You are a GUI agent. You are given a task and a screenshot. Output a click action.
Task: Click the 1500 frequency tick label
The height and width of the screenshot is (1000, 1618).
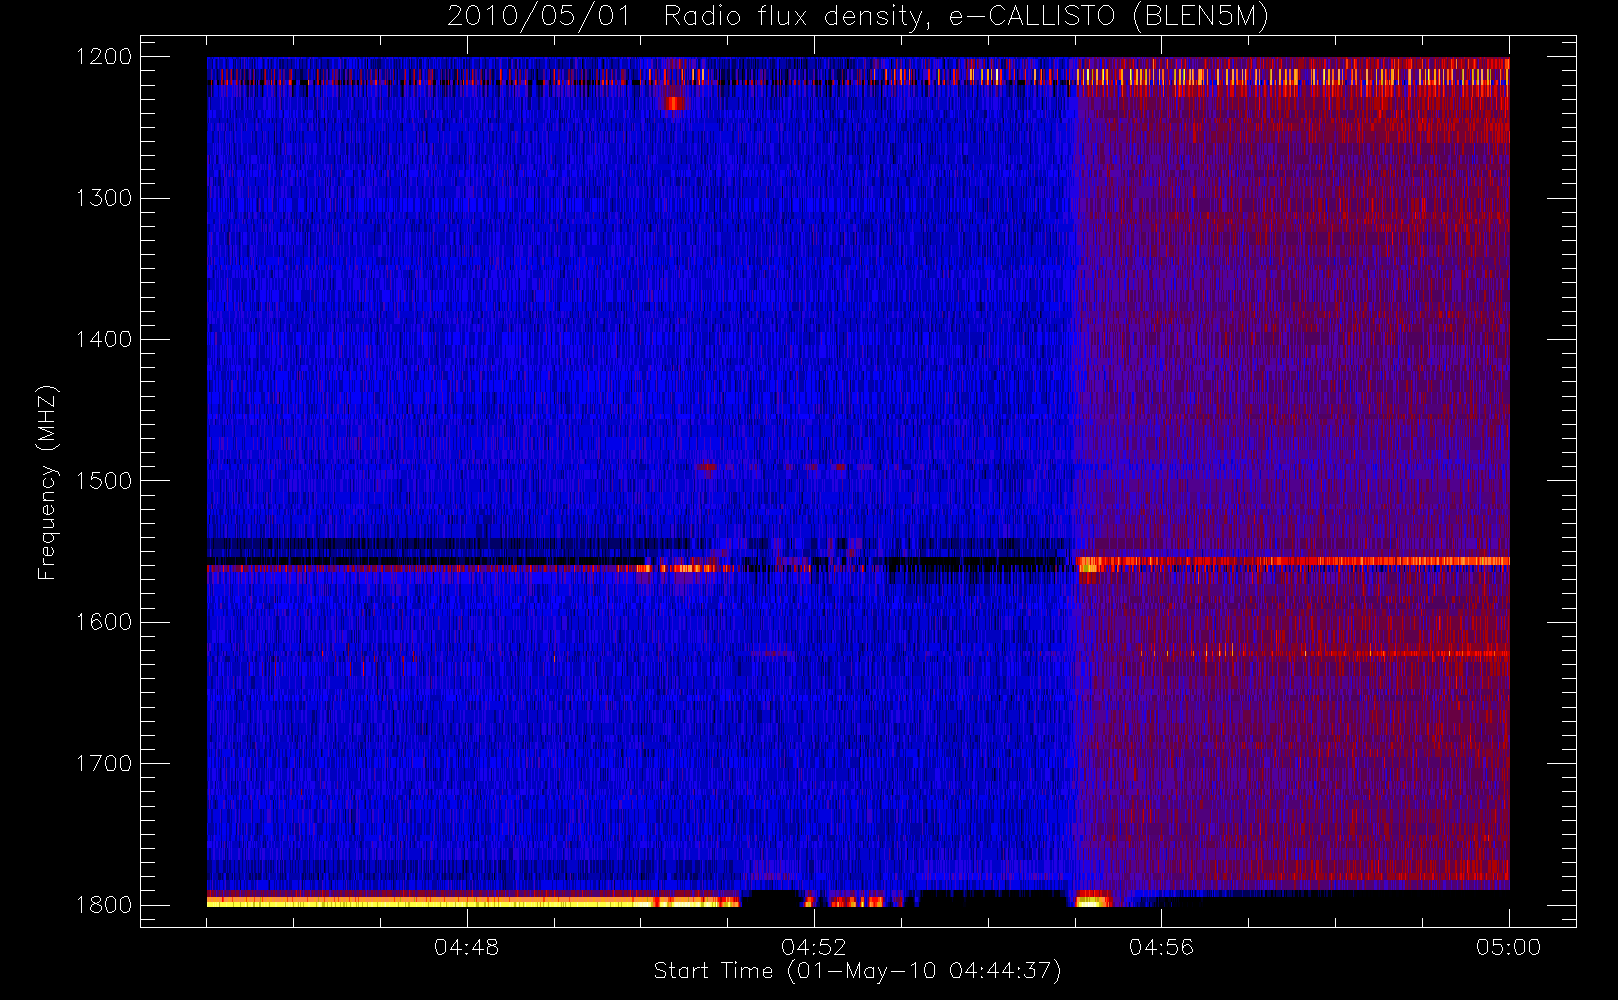pyautogui.click(x=104, y=481)
